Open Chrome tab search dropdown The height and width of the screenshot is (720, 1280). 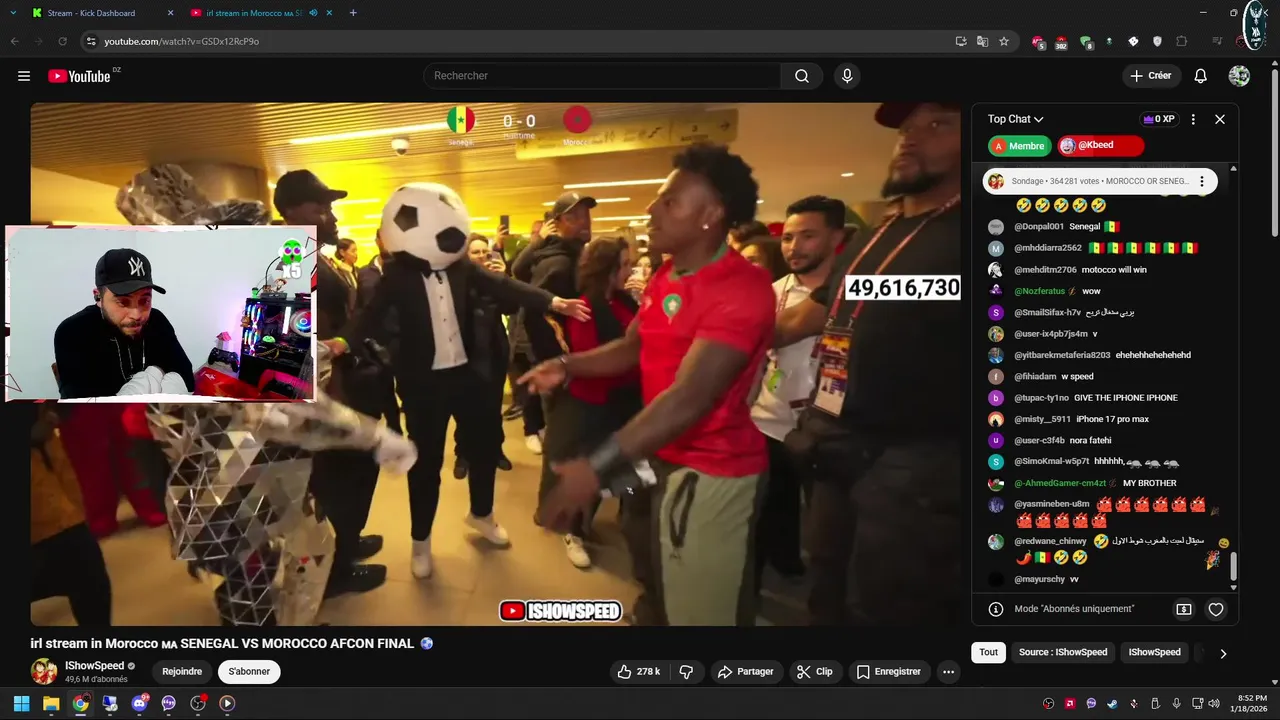13,13
